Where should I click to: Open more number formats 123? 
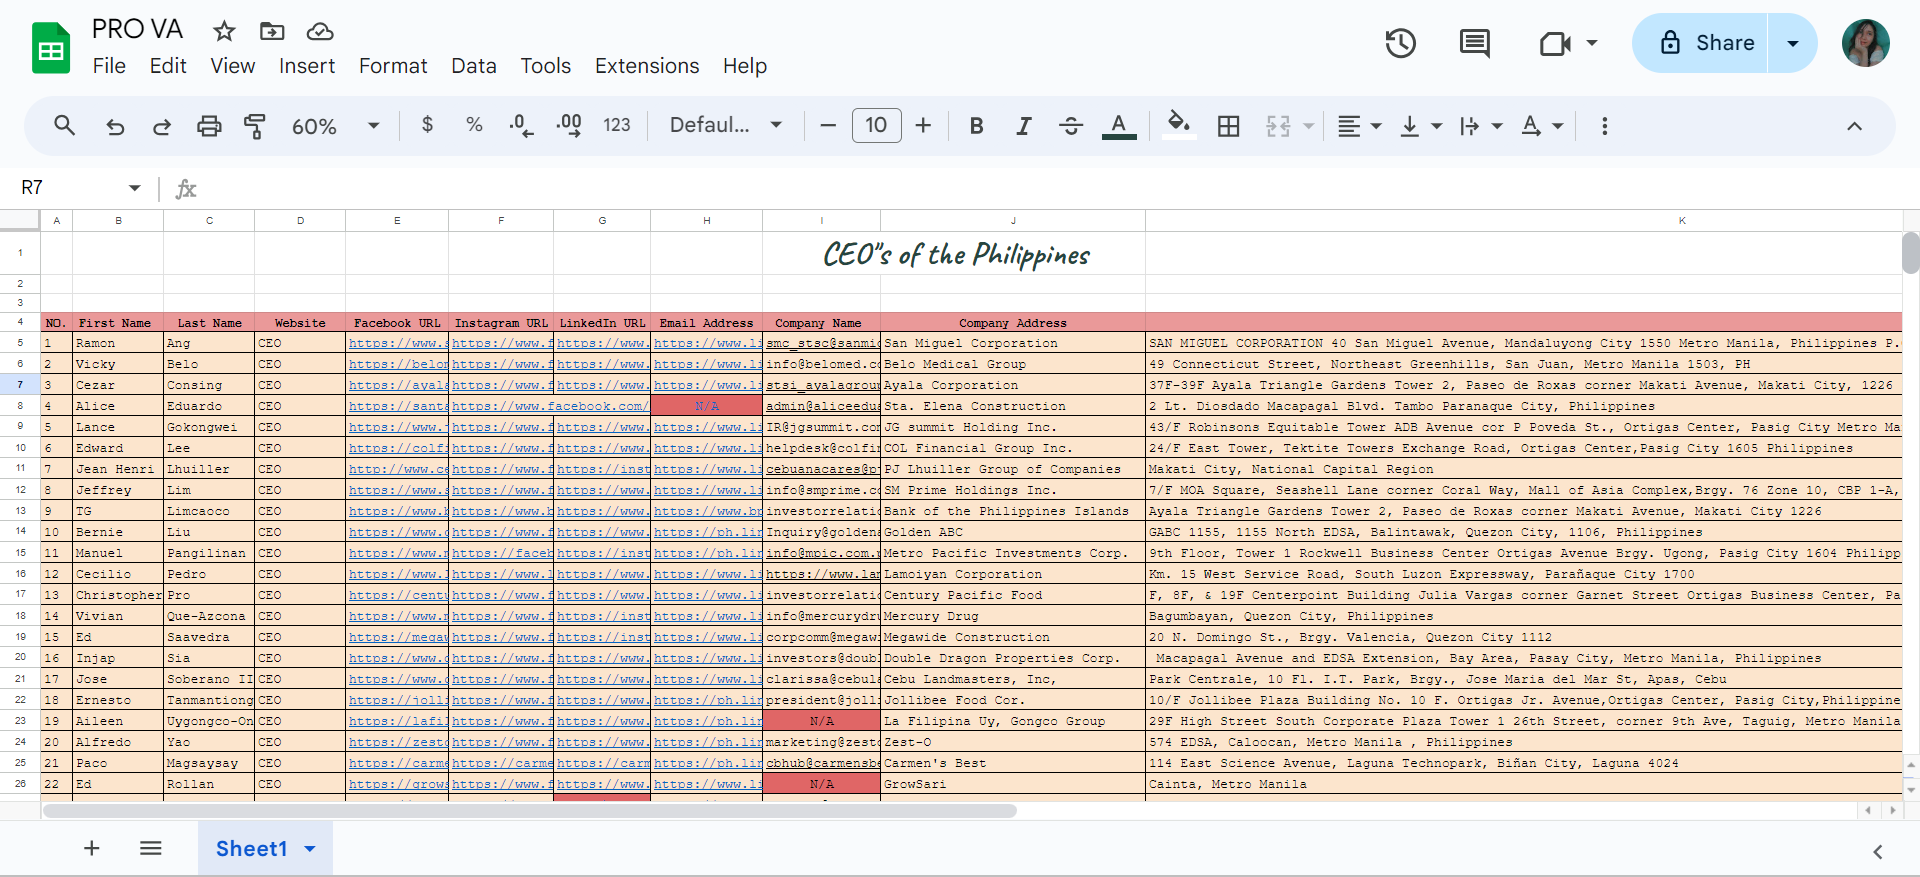(x=617, y=125)
